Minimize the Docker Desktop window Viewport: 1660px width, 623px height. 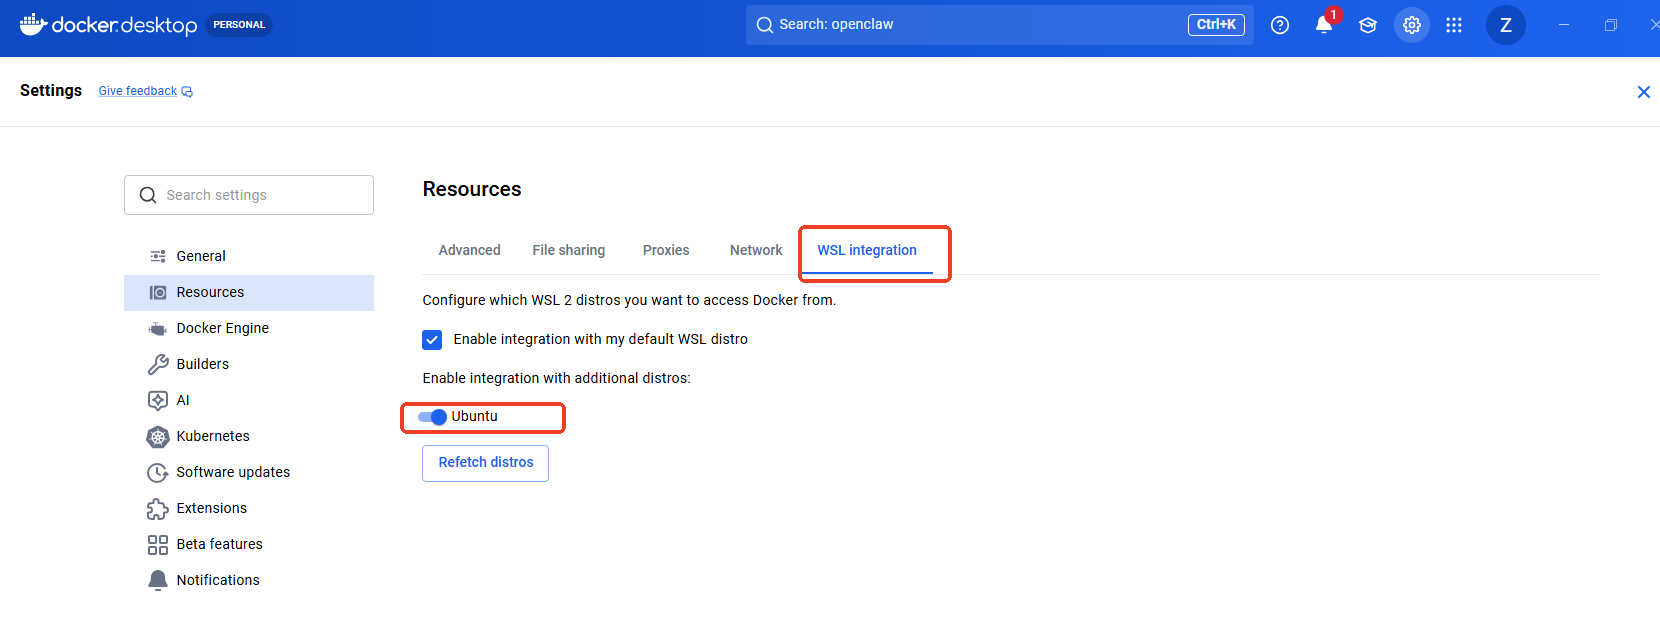tap(1564, 25)
